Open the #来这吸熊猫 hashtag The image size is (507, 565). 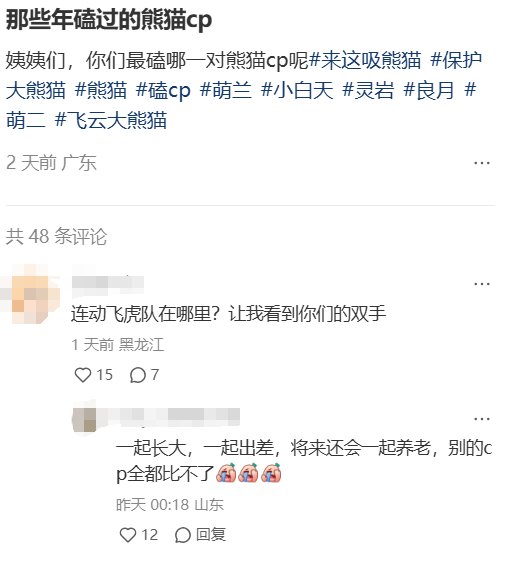[365, 60]
